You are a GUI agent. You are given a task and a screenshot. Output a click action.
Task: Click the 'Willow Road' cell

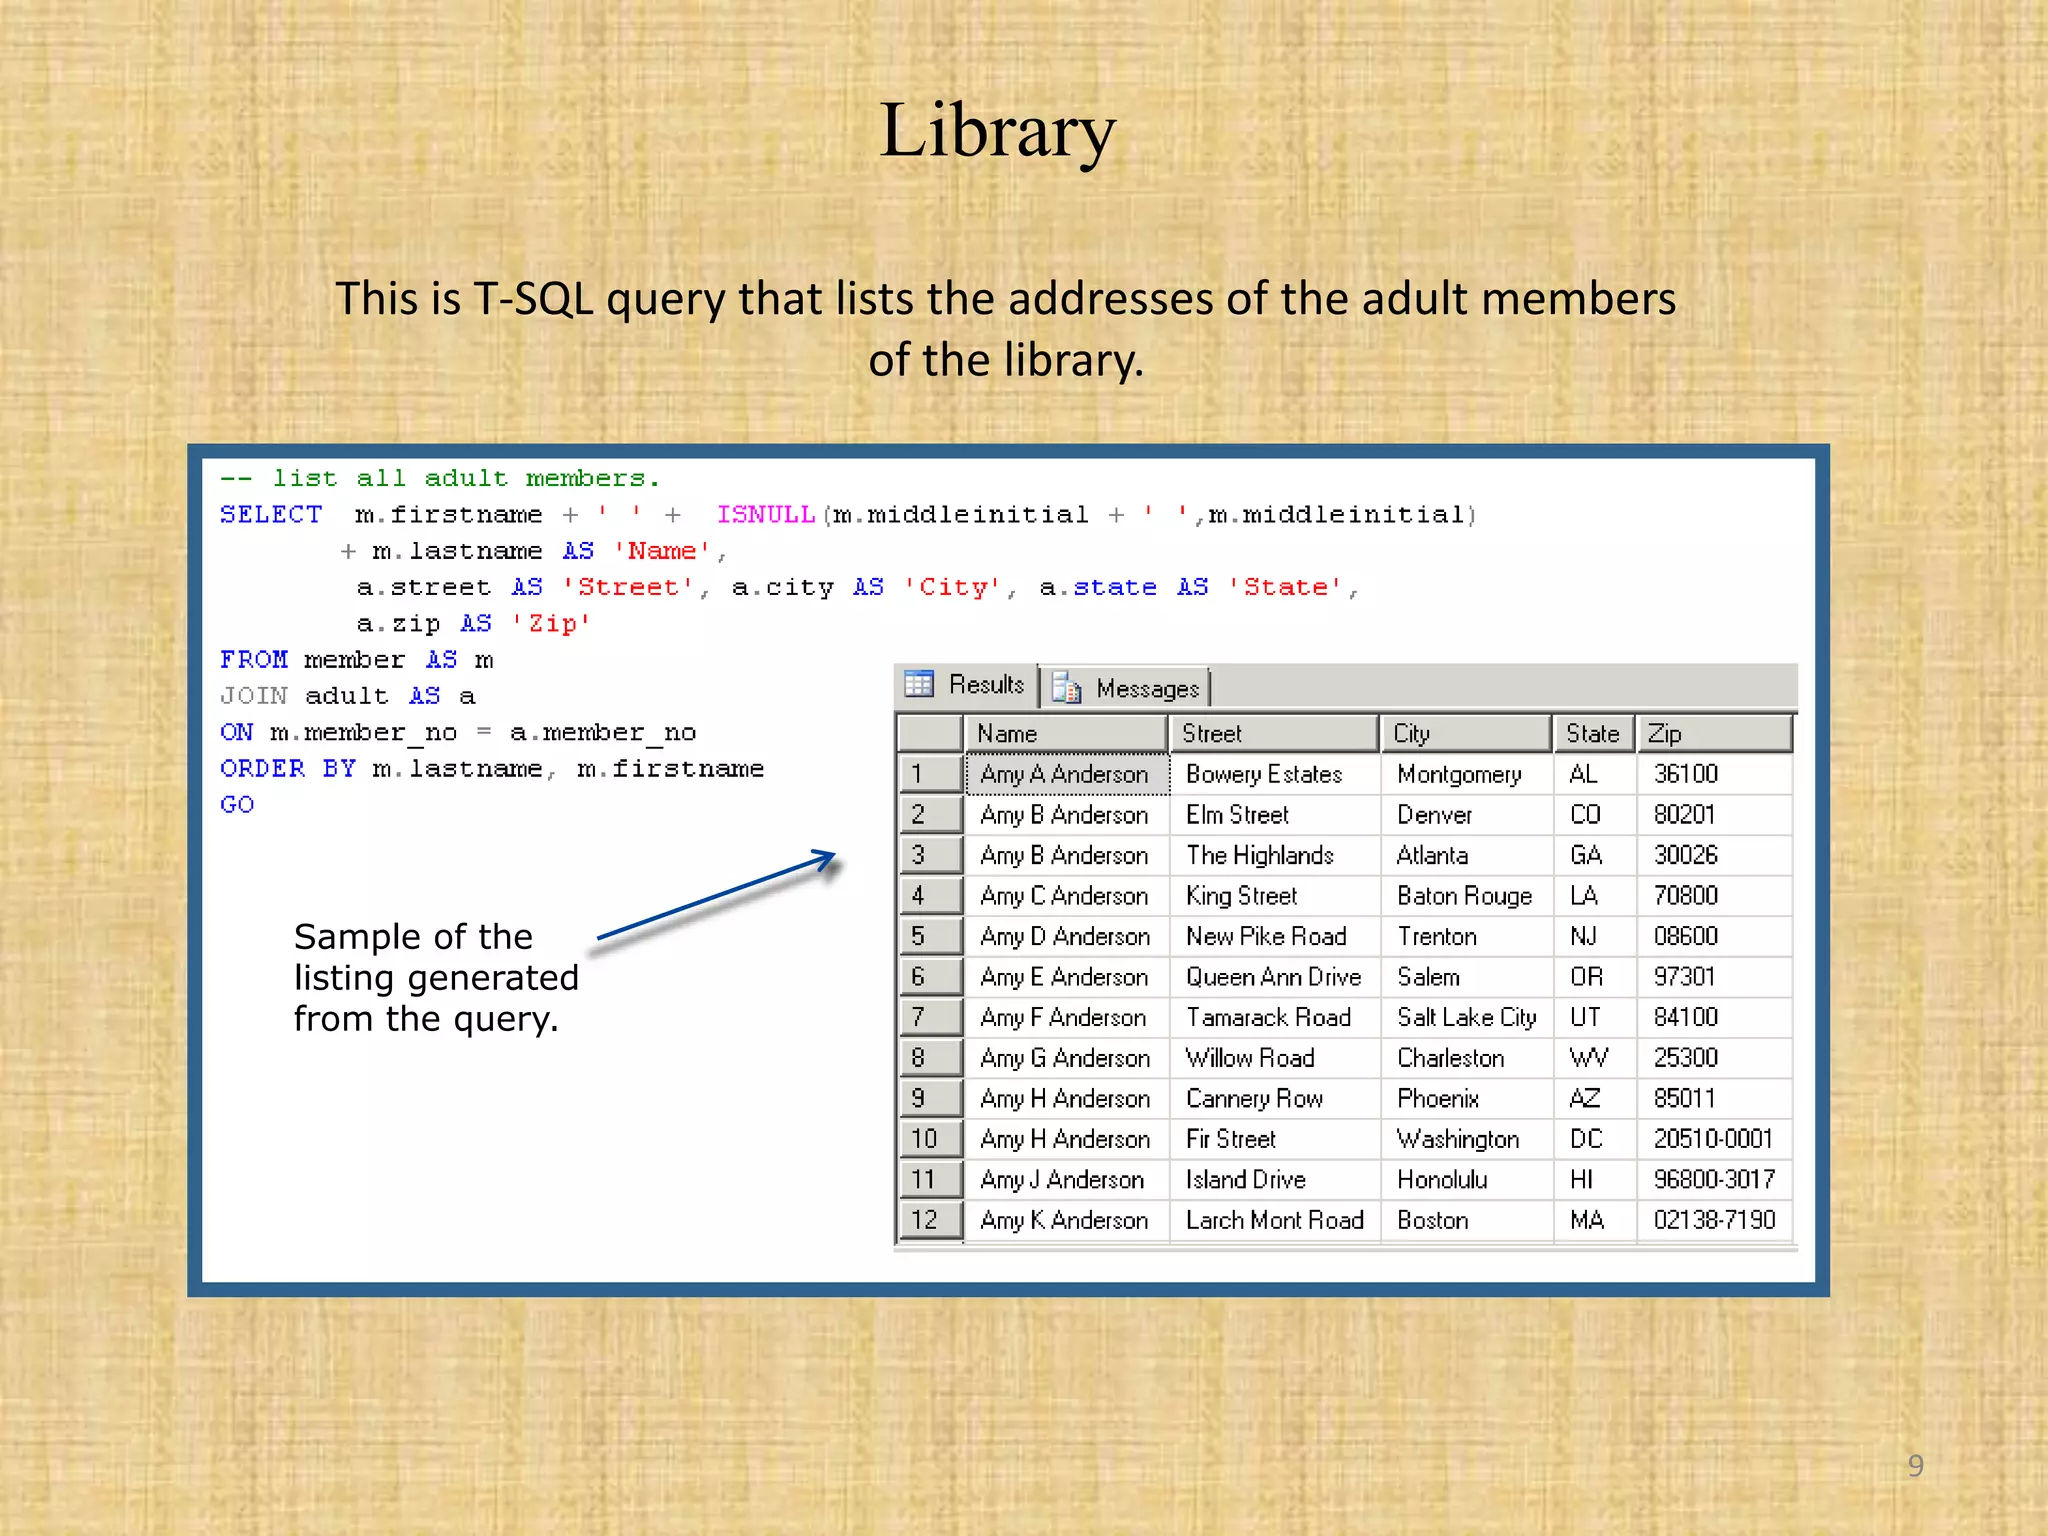coord(1275,1058)
